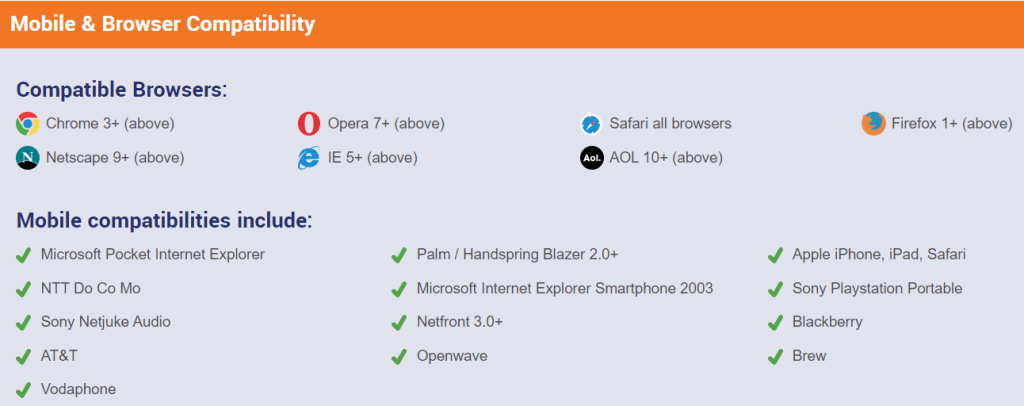
Task: Click the Chrome browser icon
Action: [x=27, y=123]
